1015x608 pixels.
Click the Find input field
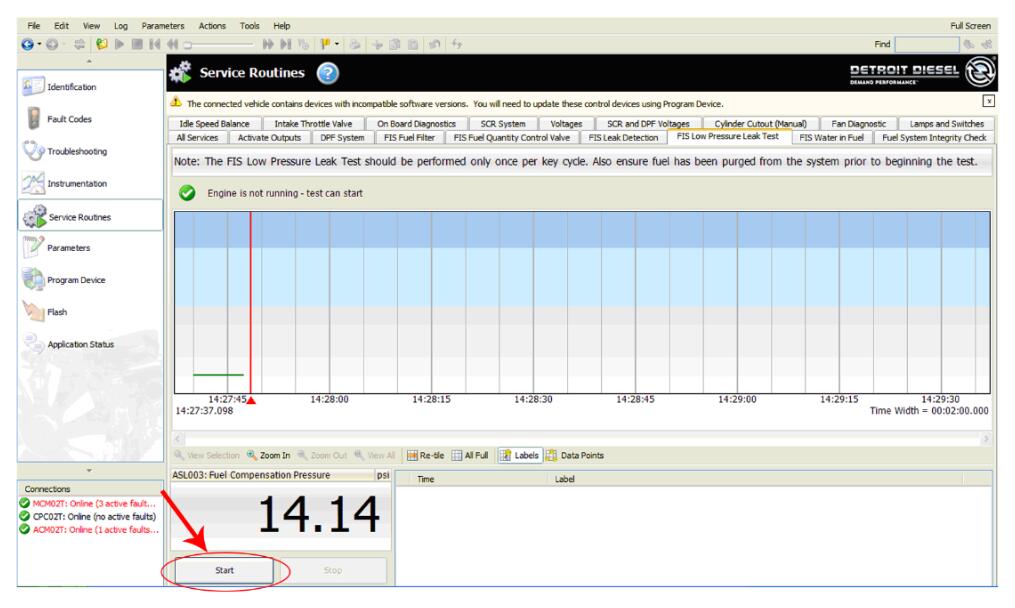(926, 44)
